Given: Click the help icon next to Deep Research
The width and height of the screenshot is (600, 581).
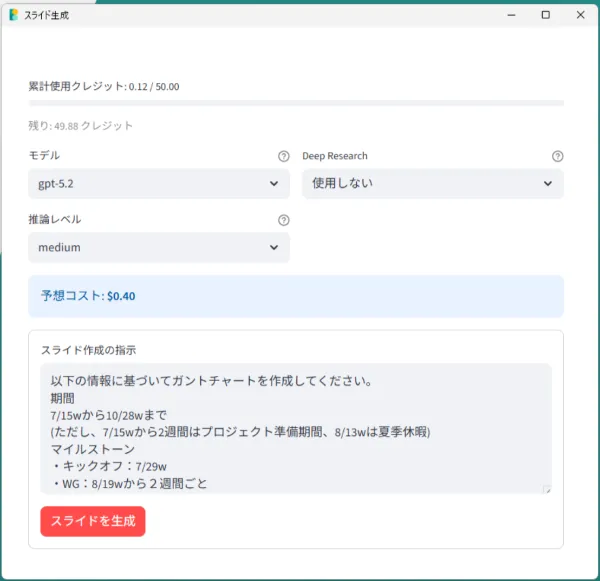Looking at the screenshot, I should (x=558, y=156).
